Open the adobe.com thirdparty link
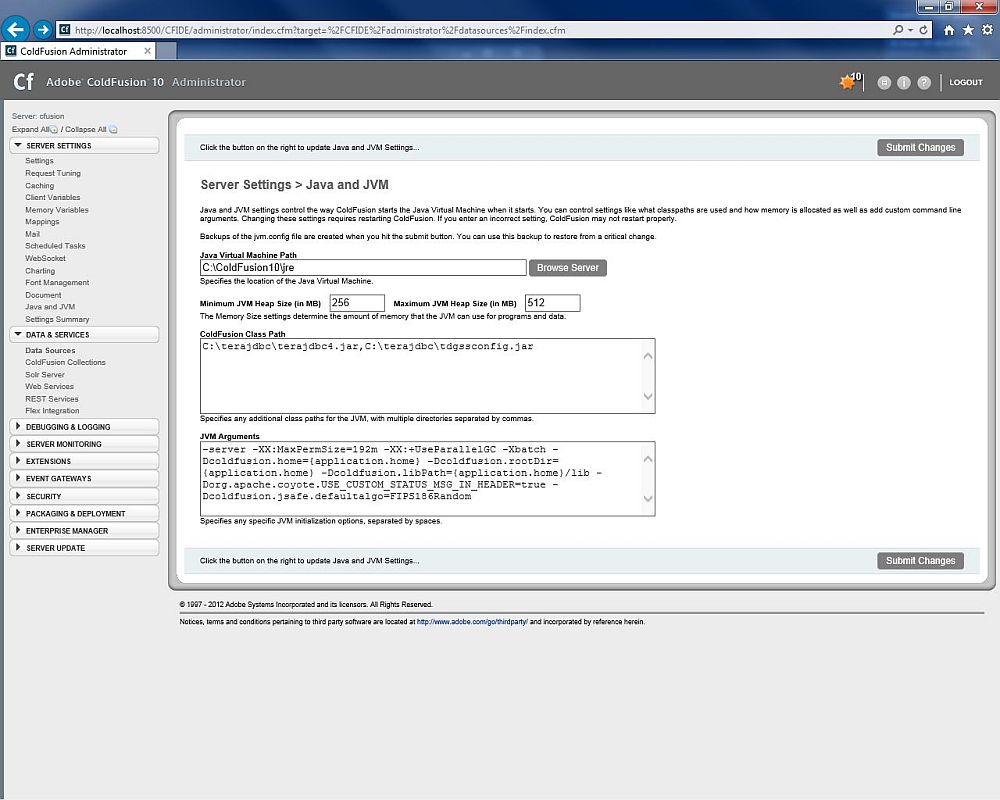The height and width of the screenshot is (800, 1000). pos(472,621)
